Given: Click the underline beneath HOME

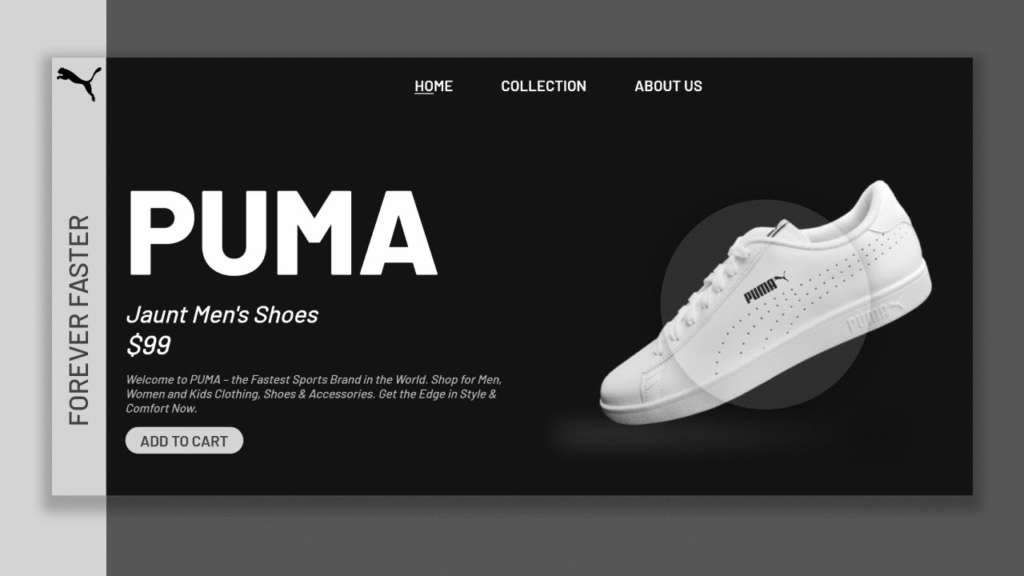Looking at the screenshot, I should click(x=424, y=94).
